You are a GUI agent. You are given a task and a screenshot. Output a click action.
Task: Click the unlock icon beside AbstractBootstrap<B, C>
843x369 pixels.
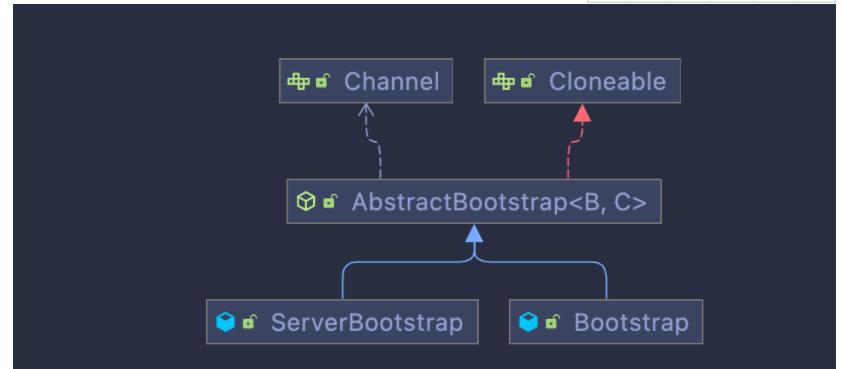point(330,202)
